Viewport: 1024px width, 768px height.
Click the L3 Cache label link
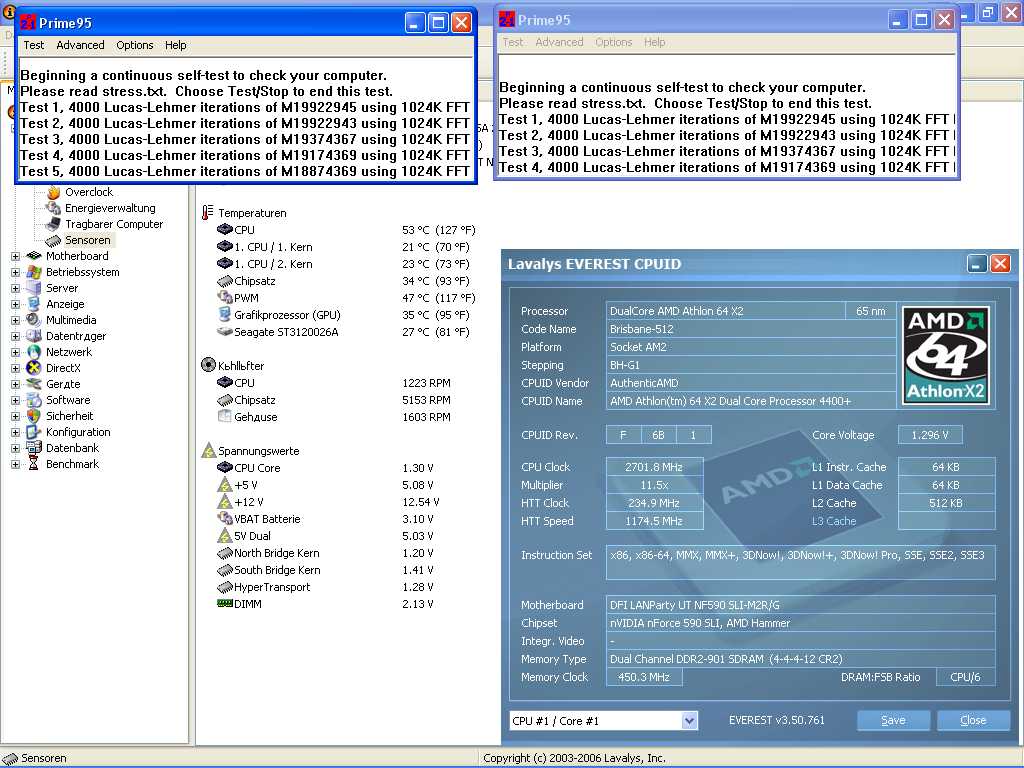tap(834, 521)
